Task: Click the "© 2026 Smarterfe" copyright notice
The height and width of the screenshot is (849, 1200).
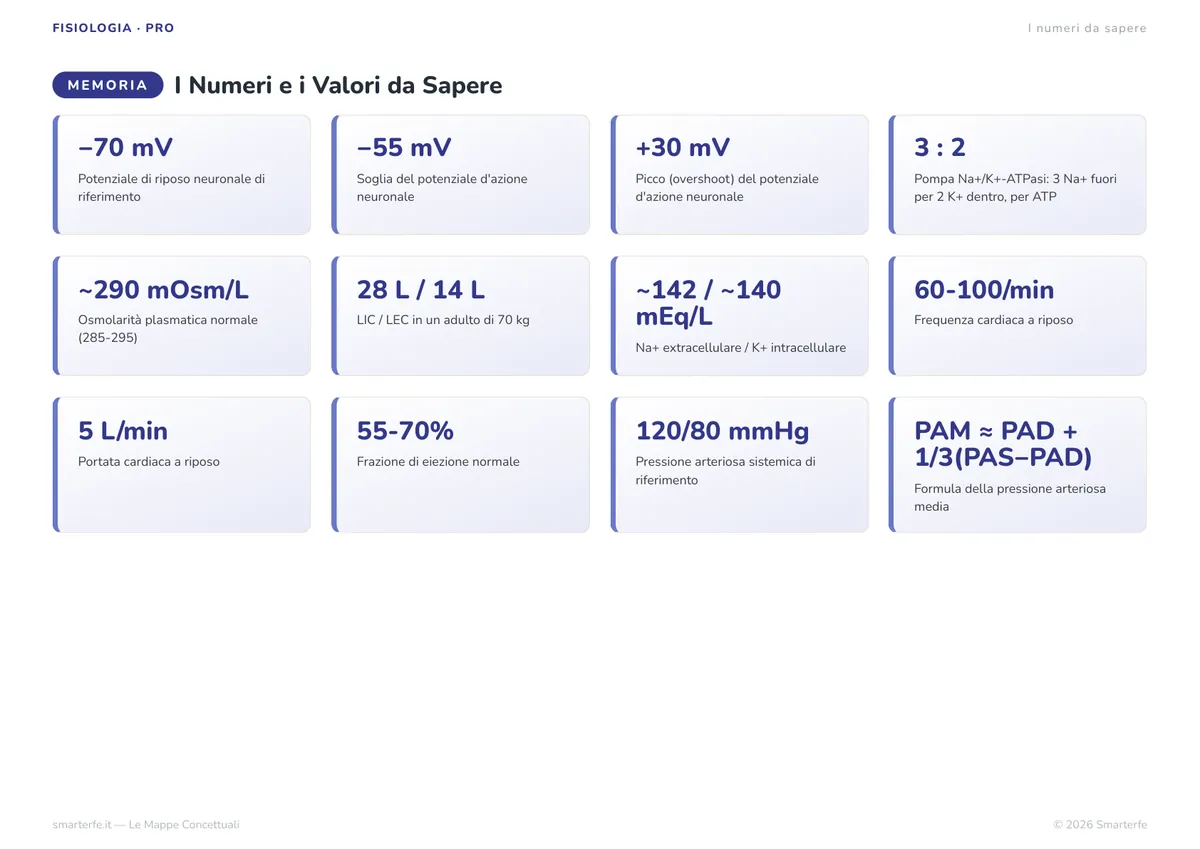Action: (1100, 825)
